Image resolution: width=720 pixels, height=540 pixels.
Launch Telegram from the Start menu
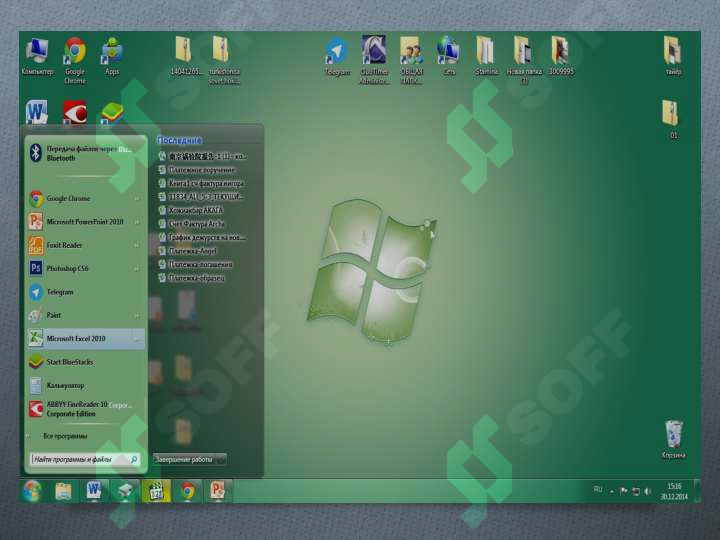(x=85, y=292)
